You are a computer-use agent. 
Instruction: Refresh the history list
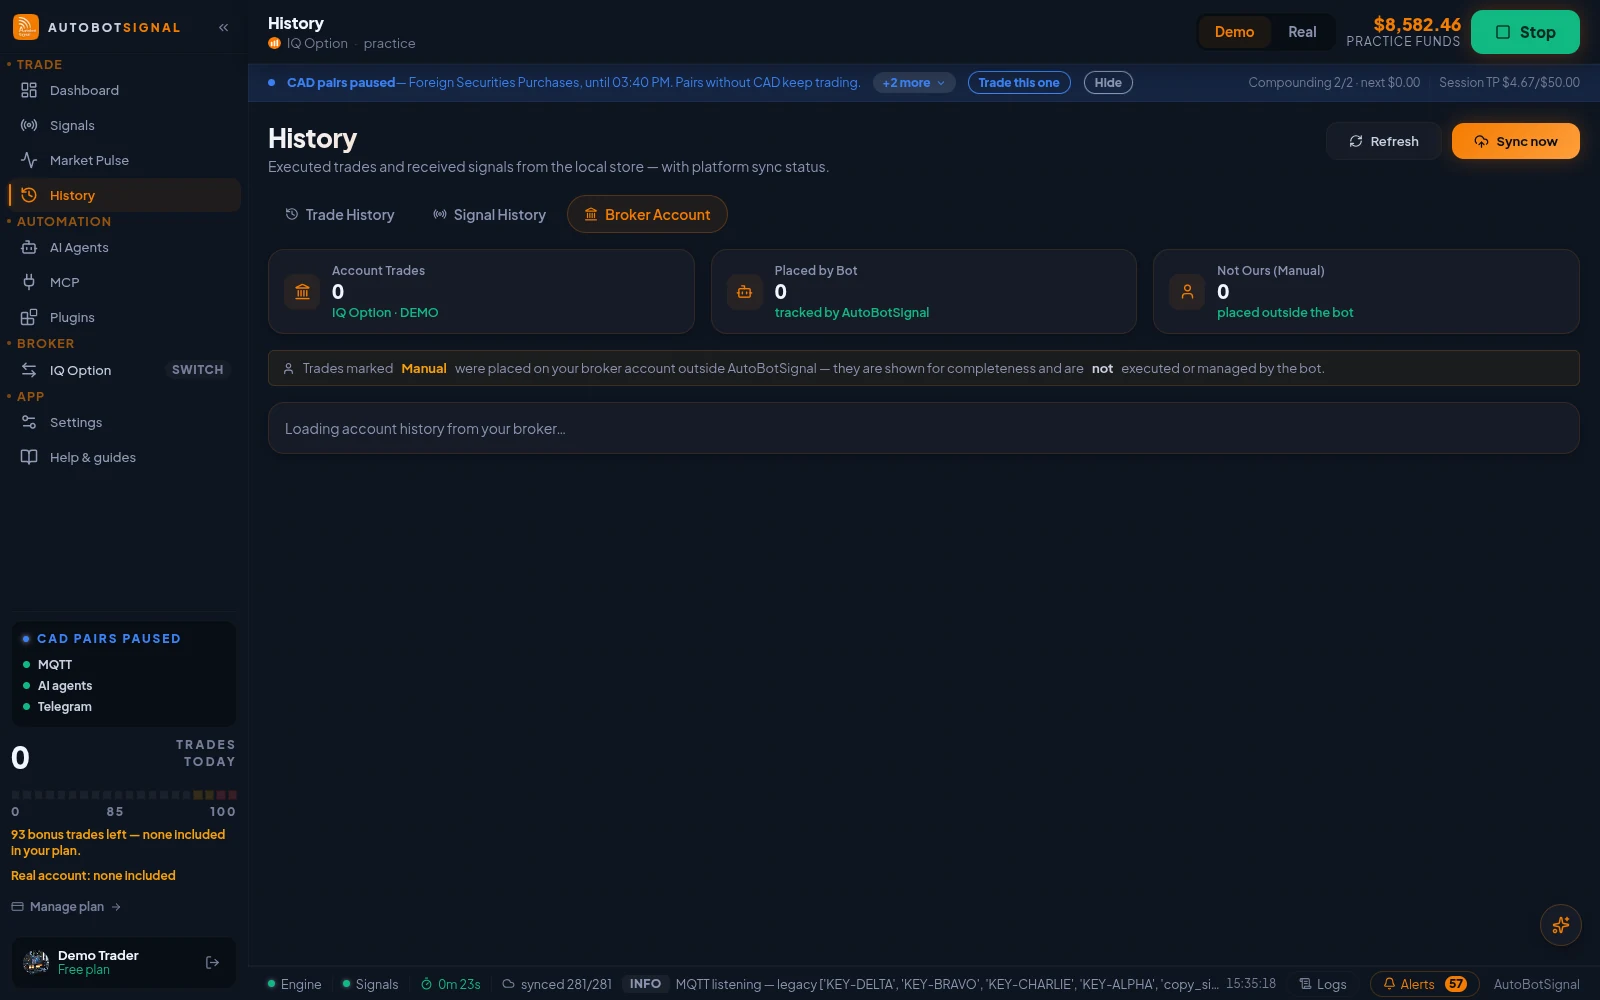tap(1384, 141)
